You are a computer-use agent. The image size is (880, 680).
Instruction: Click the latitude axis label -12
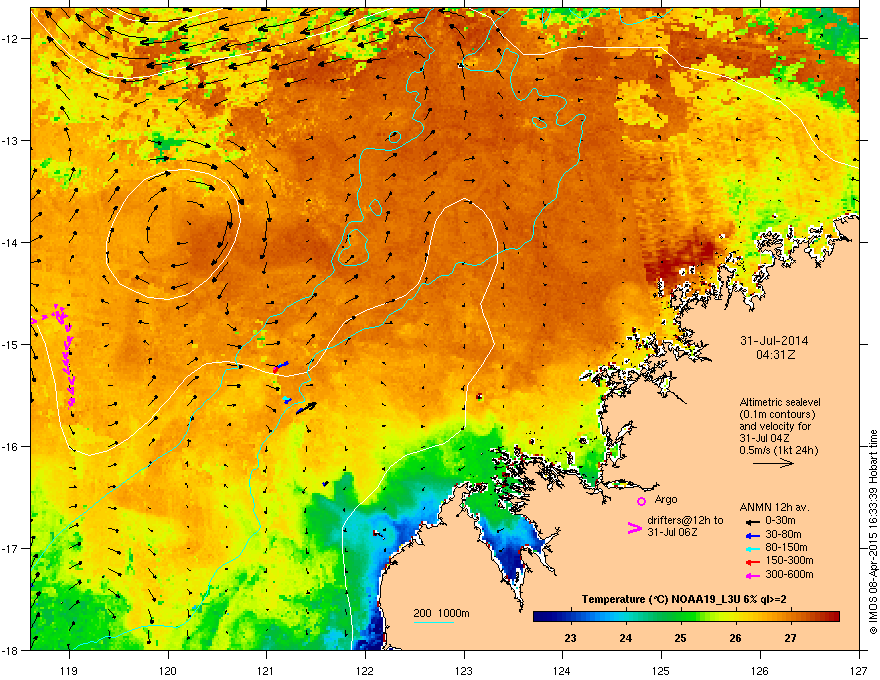click(10, 38)
